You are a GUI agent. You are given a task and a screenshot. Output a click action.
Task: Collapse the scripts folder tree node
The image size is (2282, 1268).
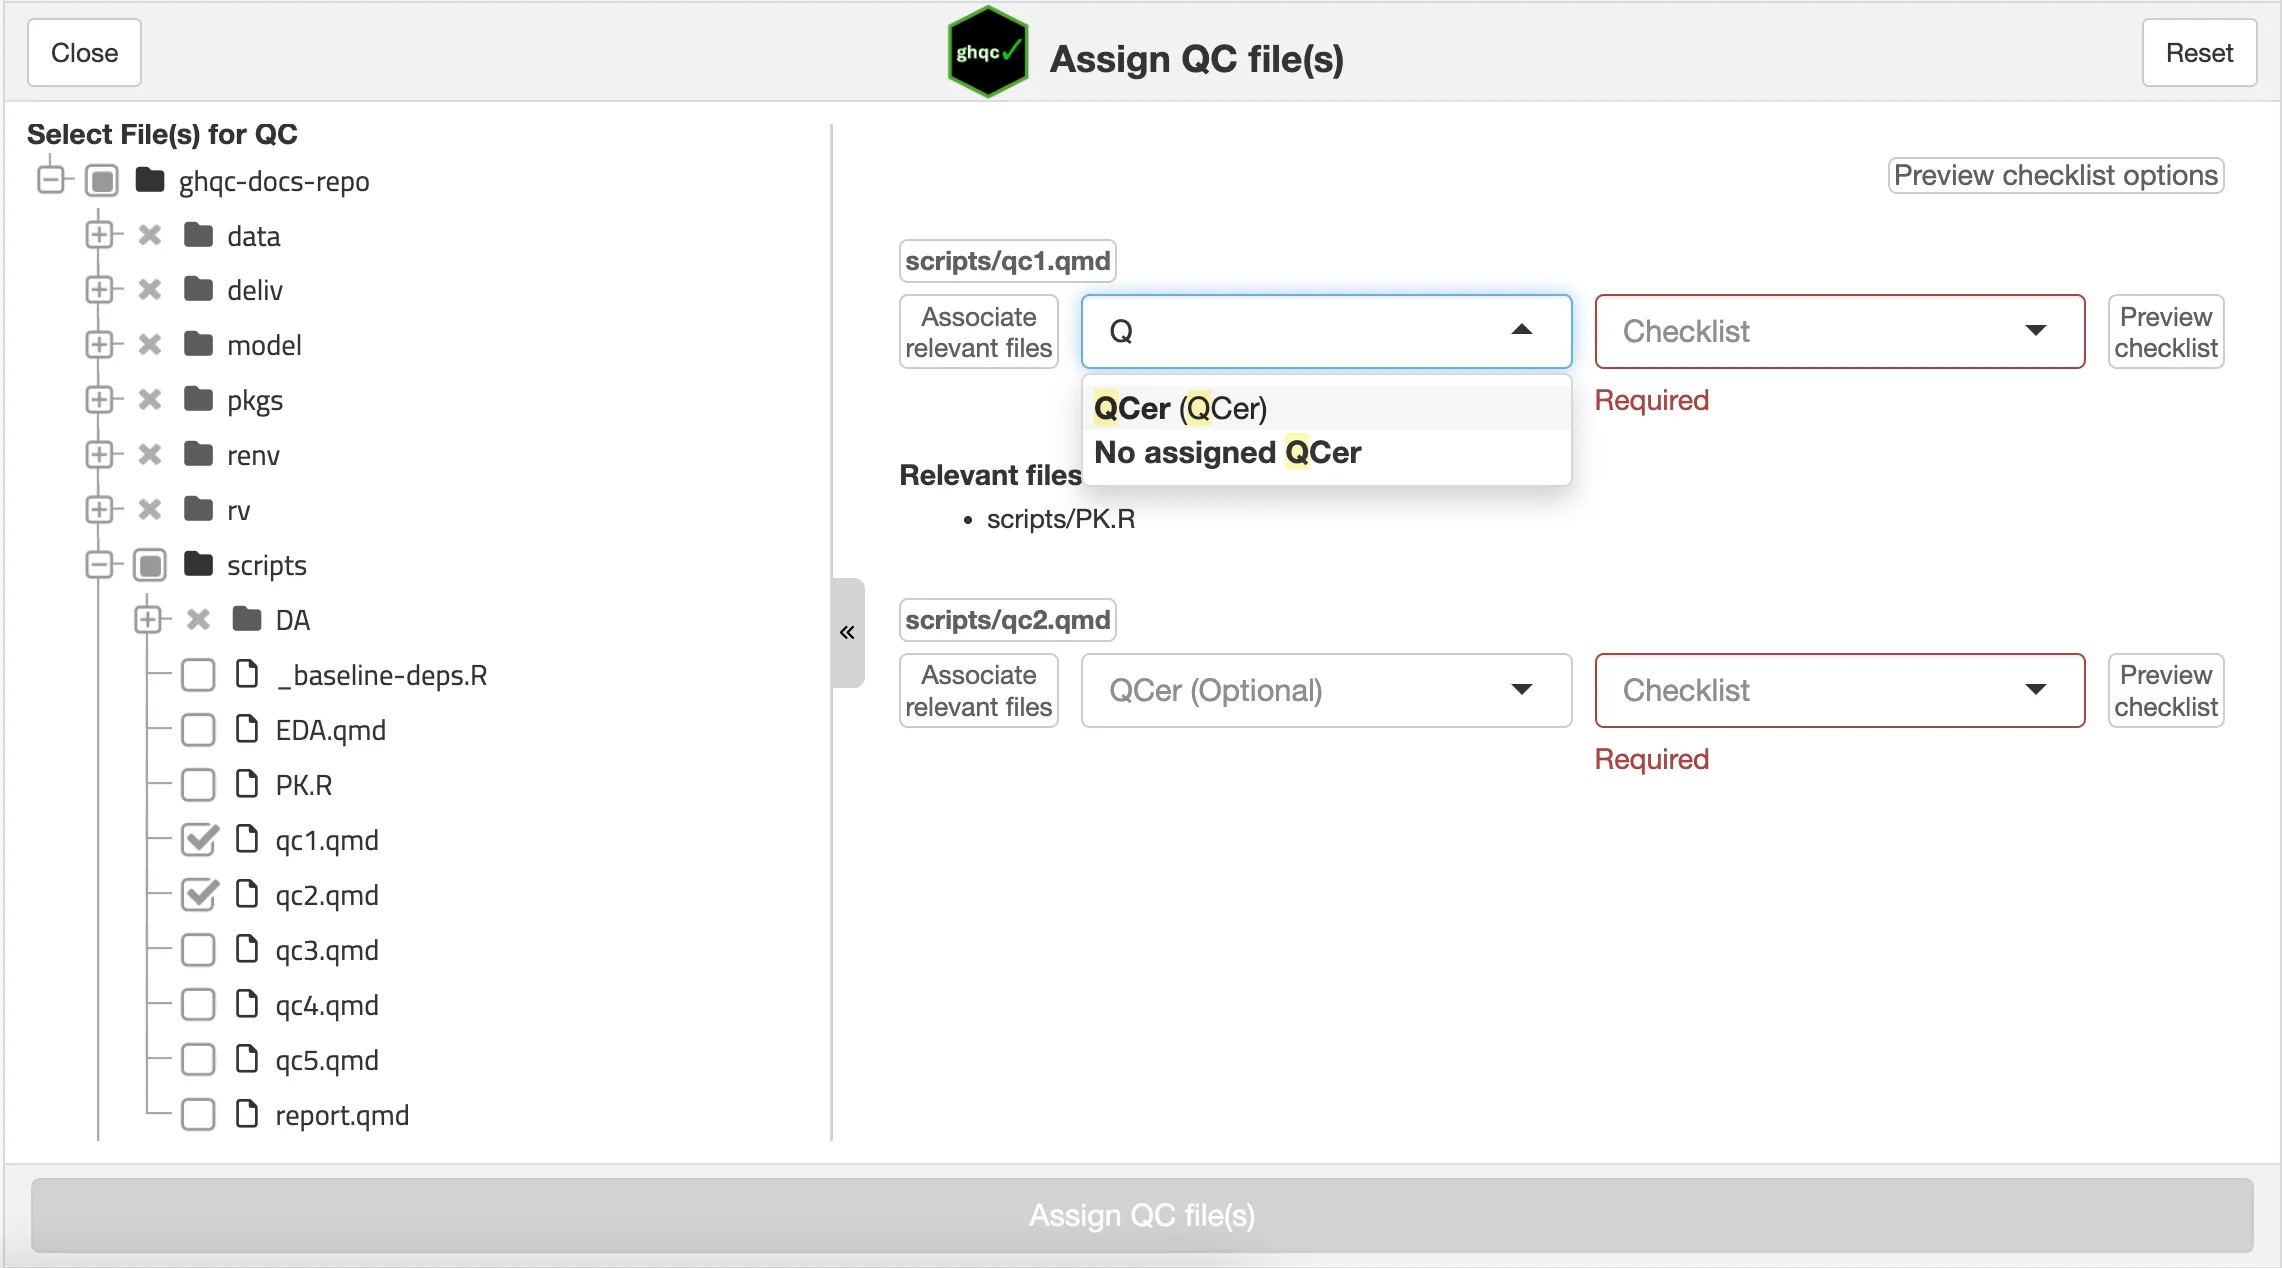coord(98,565)
